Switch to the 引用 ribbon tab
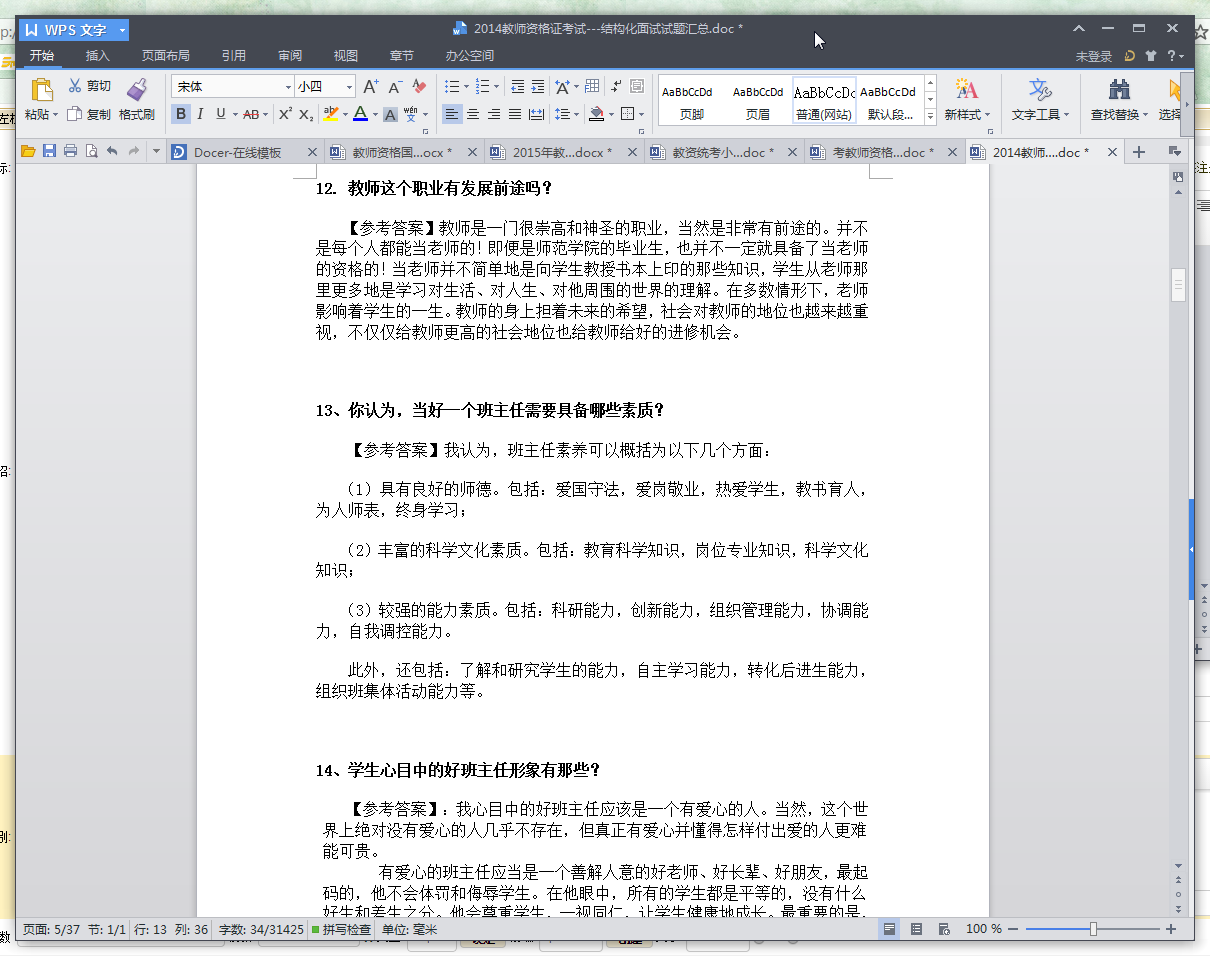1210x956 pixels. point(234,56)
